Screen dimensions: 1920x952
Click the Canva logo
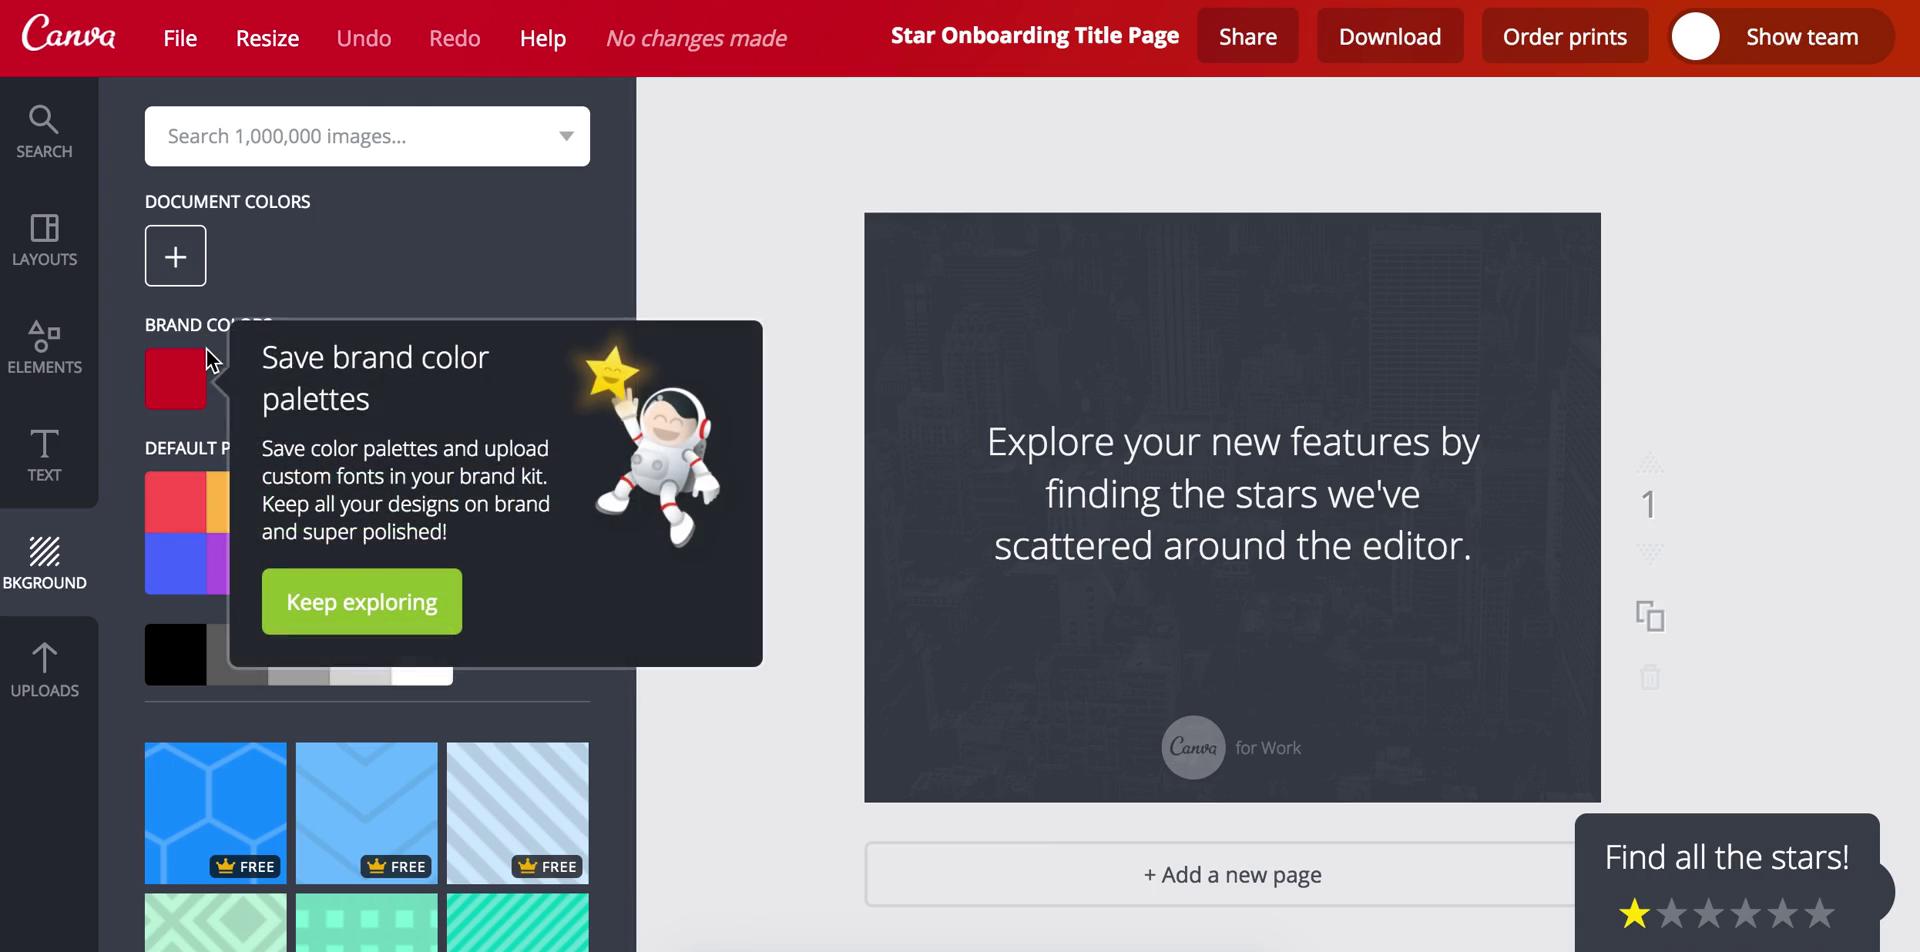(x=68, y=34)
